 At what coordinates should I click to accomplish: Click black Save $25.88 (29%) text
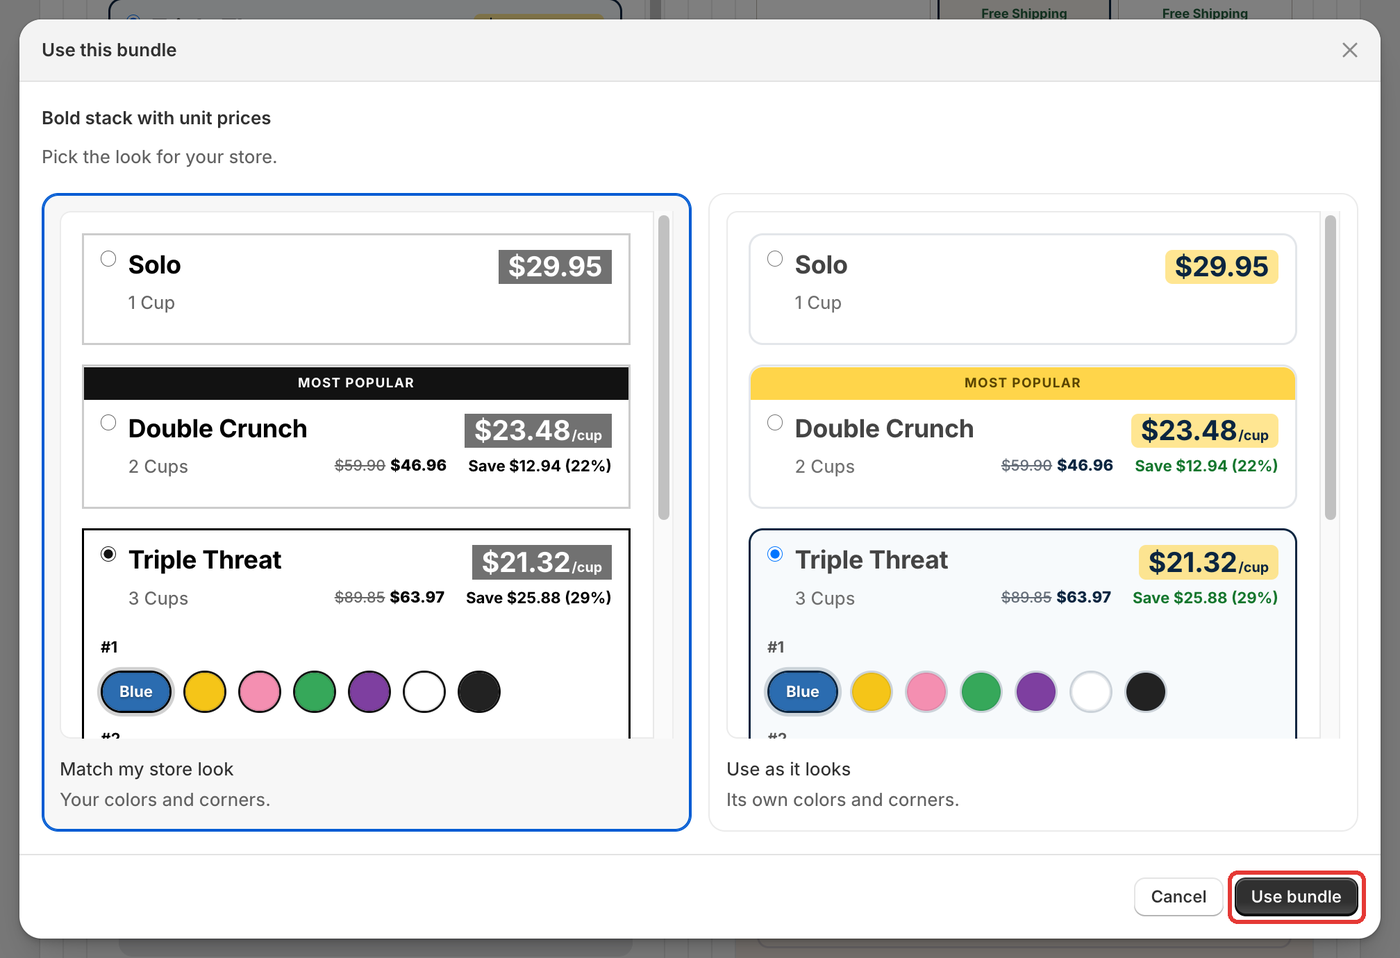click(x=539, y=598)
